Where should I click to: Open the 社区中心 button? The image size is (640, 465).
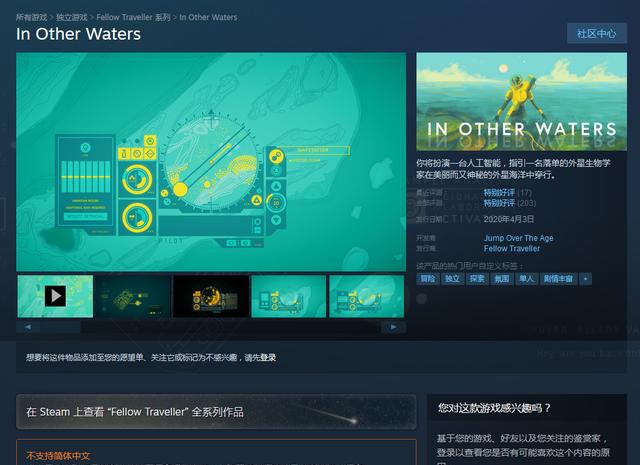click(x=597, y=33)
